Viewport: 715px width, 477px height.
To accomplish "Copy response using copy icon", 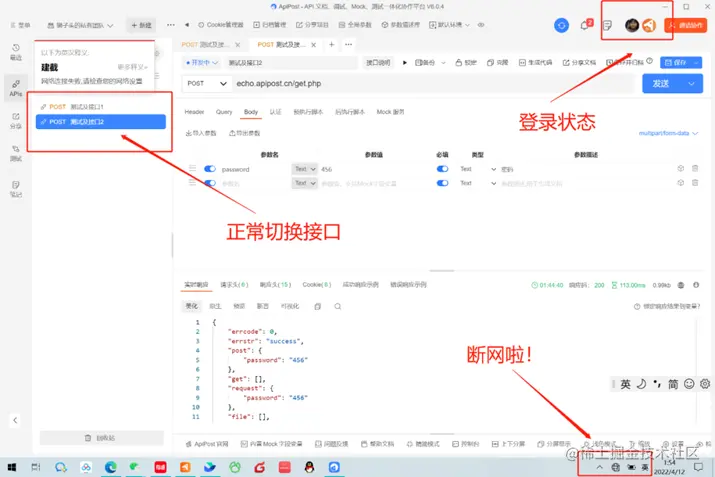I will click(x=317, y=306).
